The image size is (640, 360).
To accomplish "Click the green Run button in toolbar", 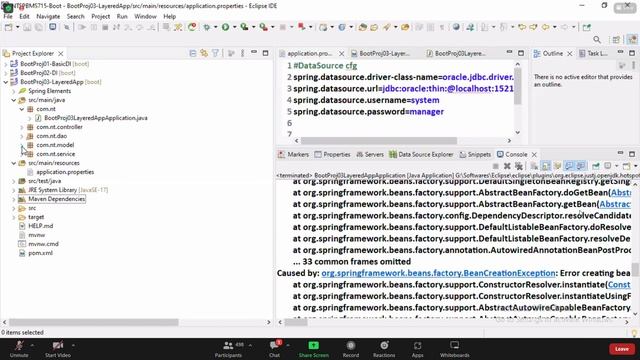I will [225, 27].
